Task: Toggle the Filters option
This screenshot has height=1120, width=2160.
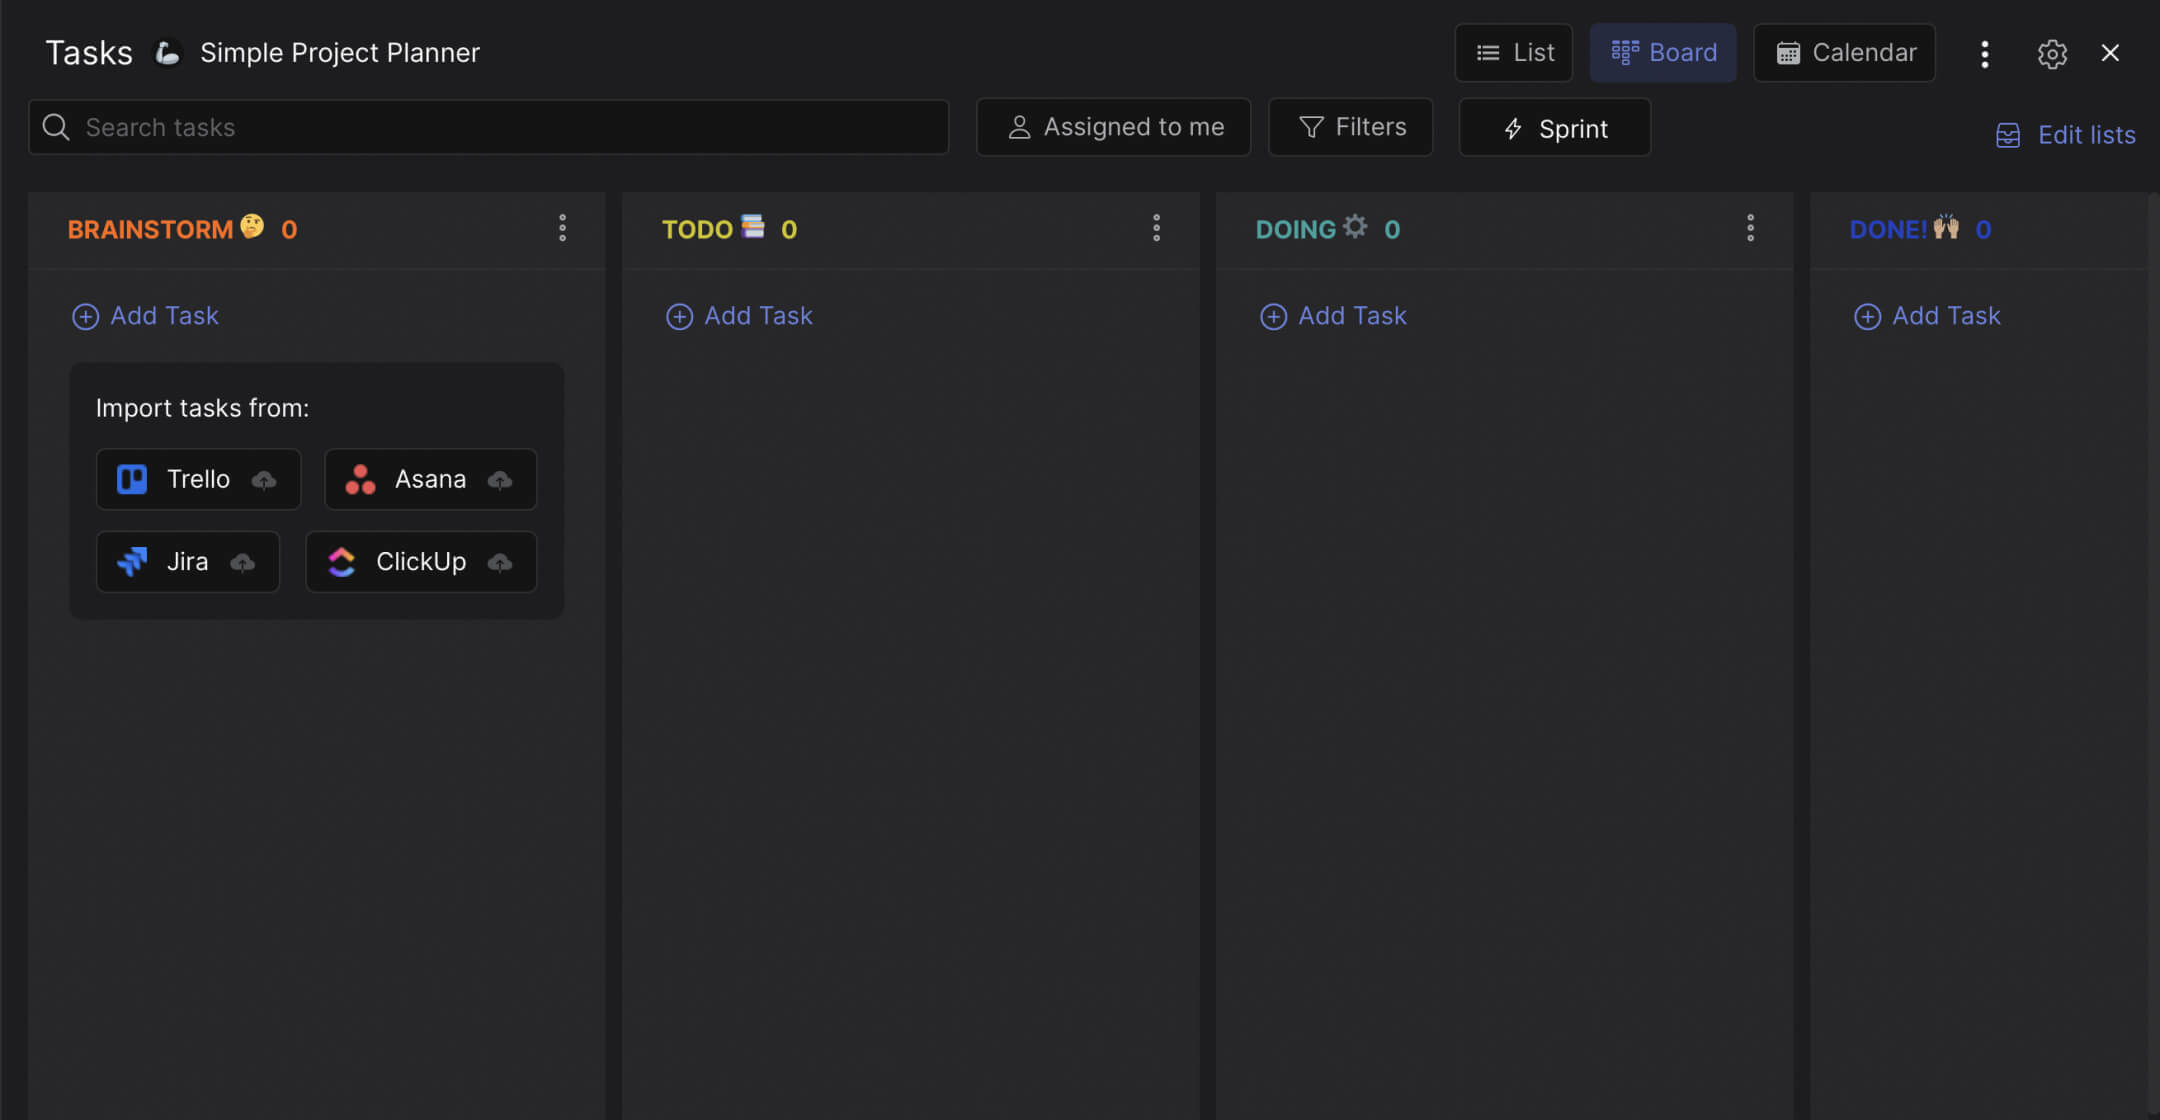Action: tap(1351, 127)
